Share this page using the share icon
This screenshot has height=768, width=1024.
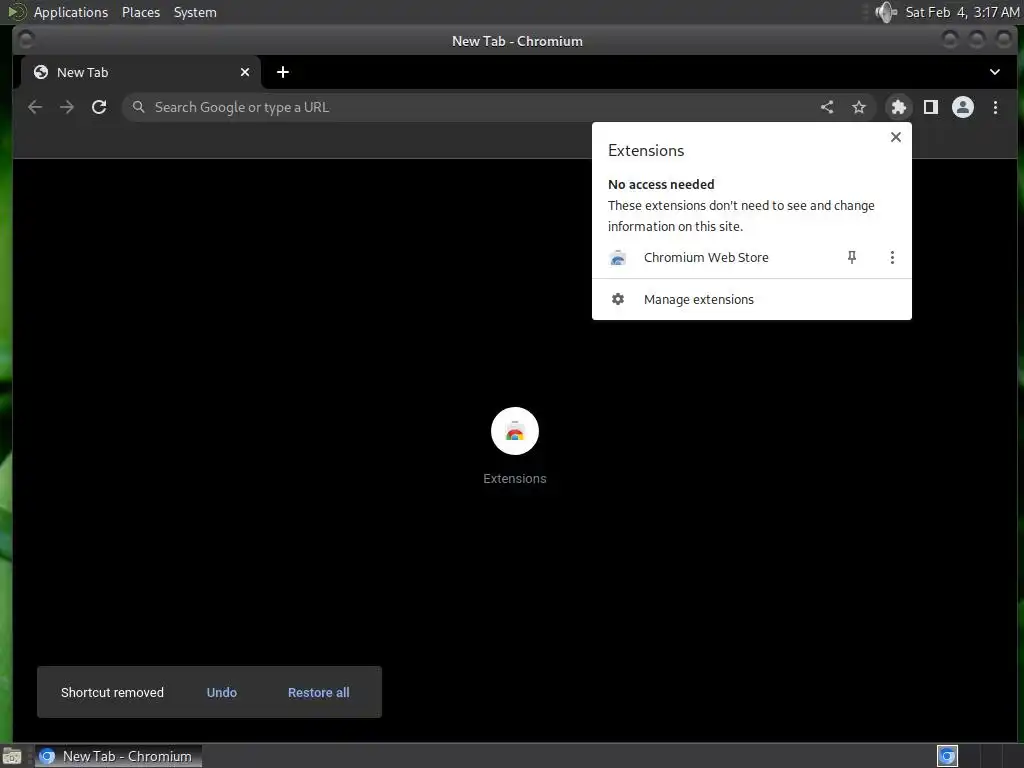827,107
